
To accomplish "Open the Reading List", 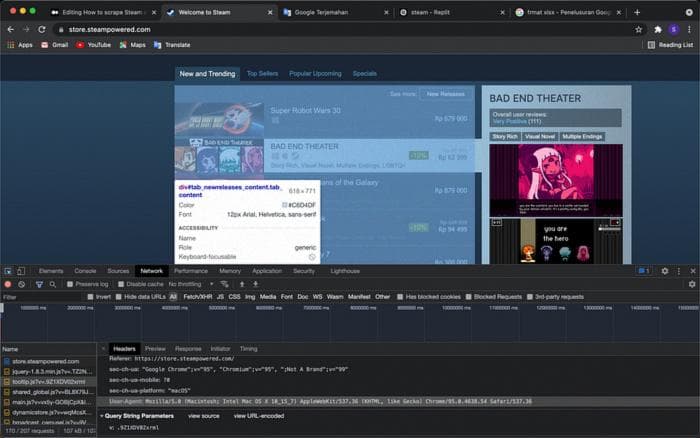I will 670,45.
